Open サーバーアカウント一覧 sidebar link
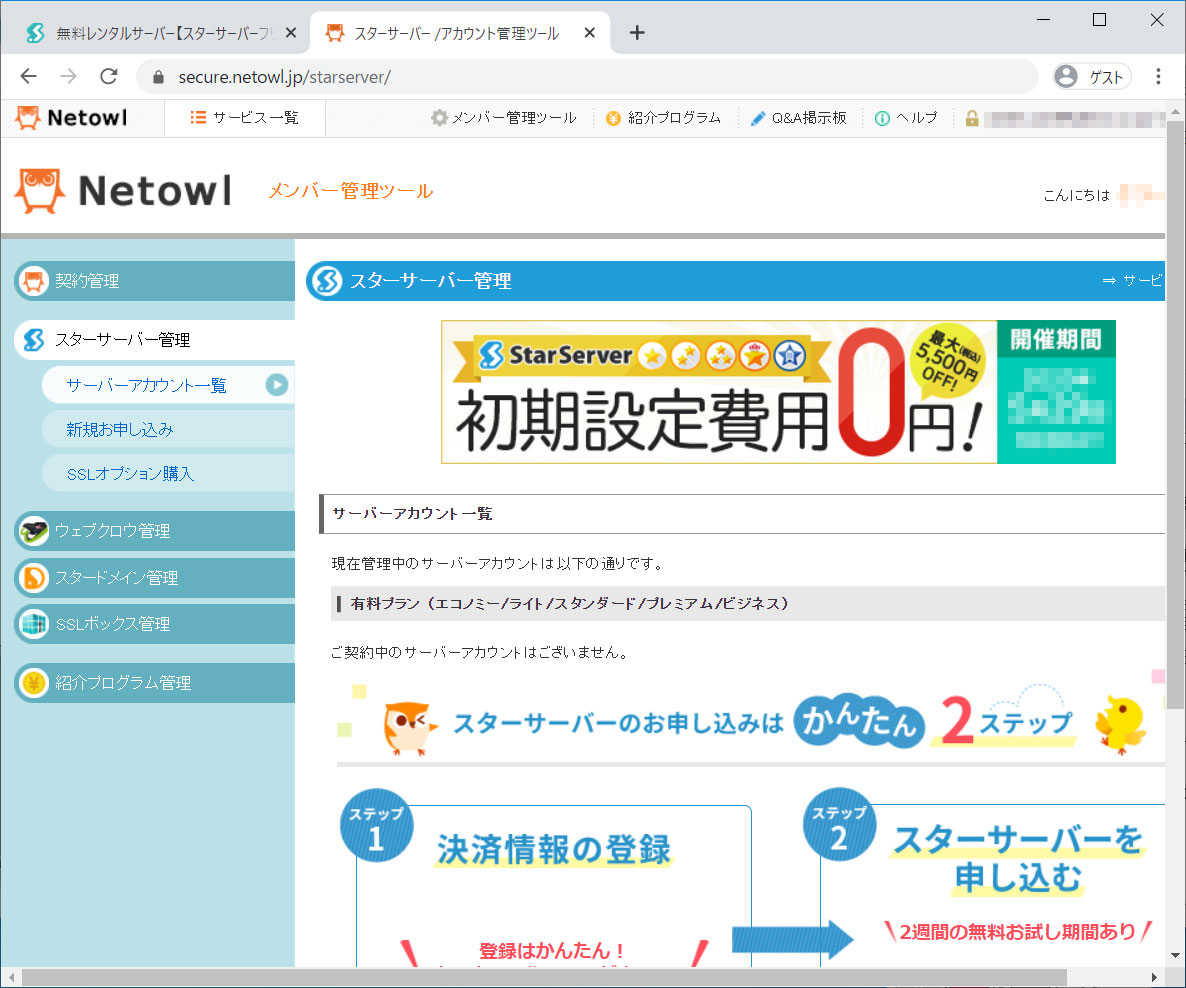 coord(146,385)
